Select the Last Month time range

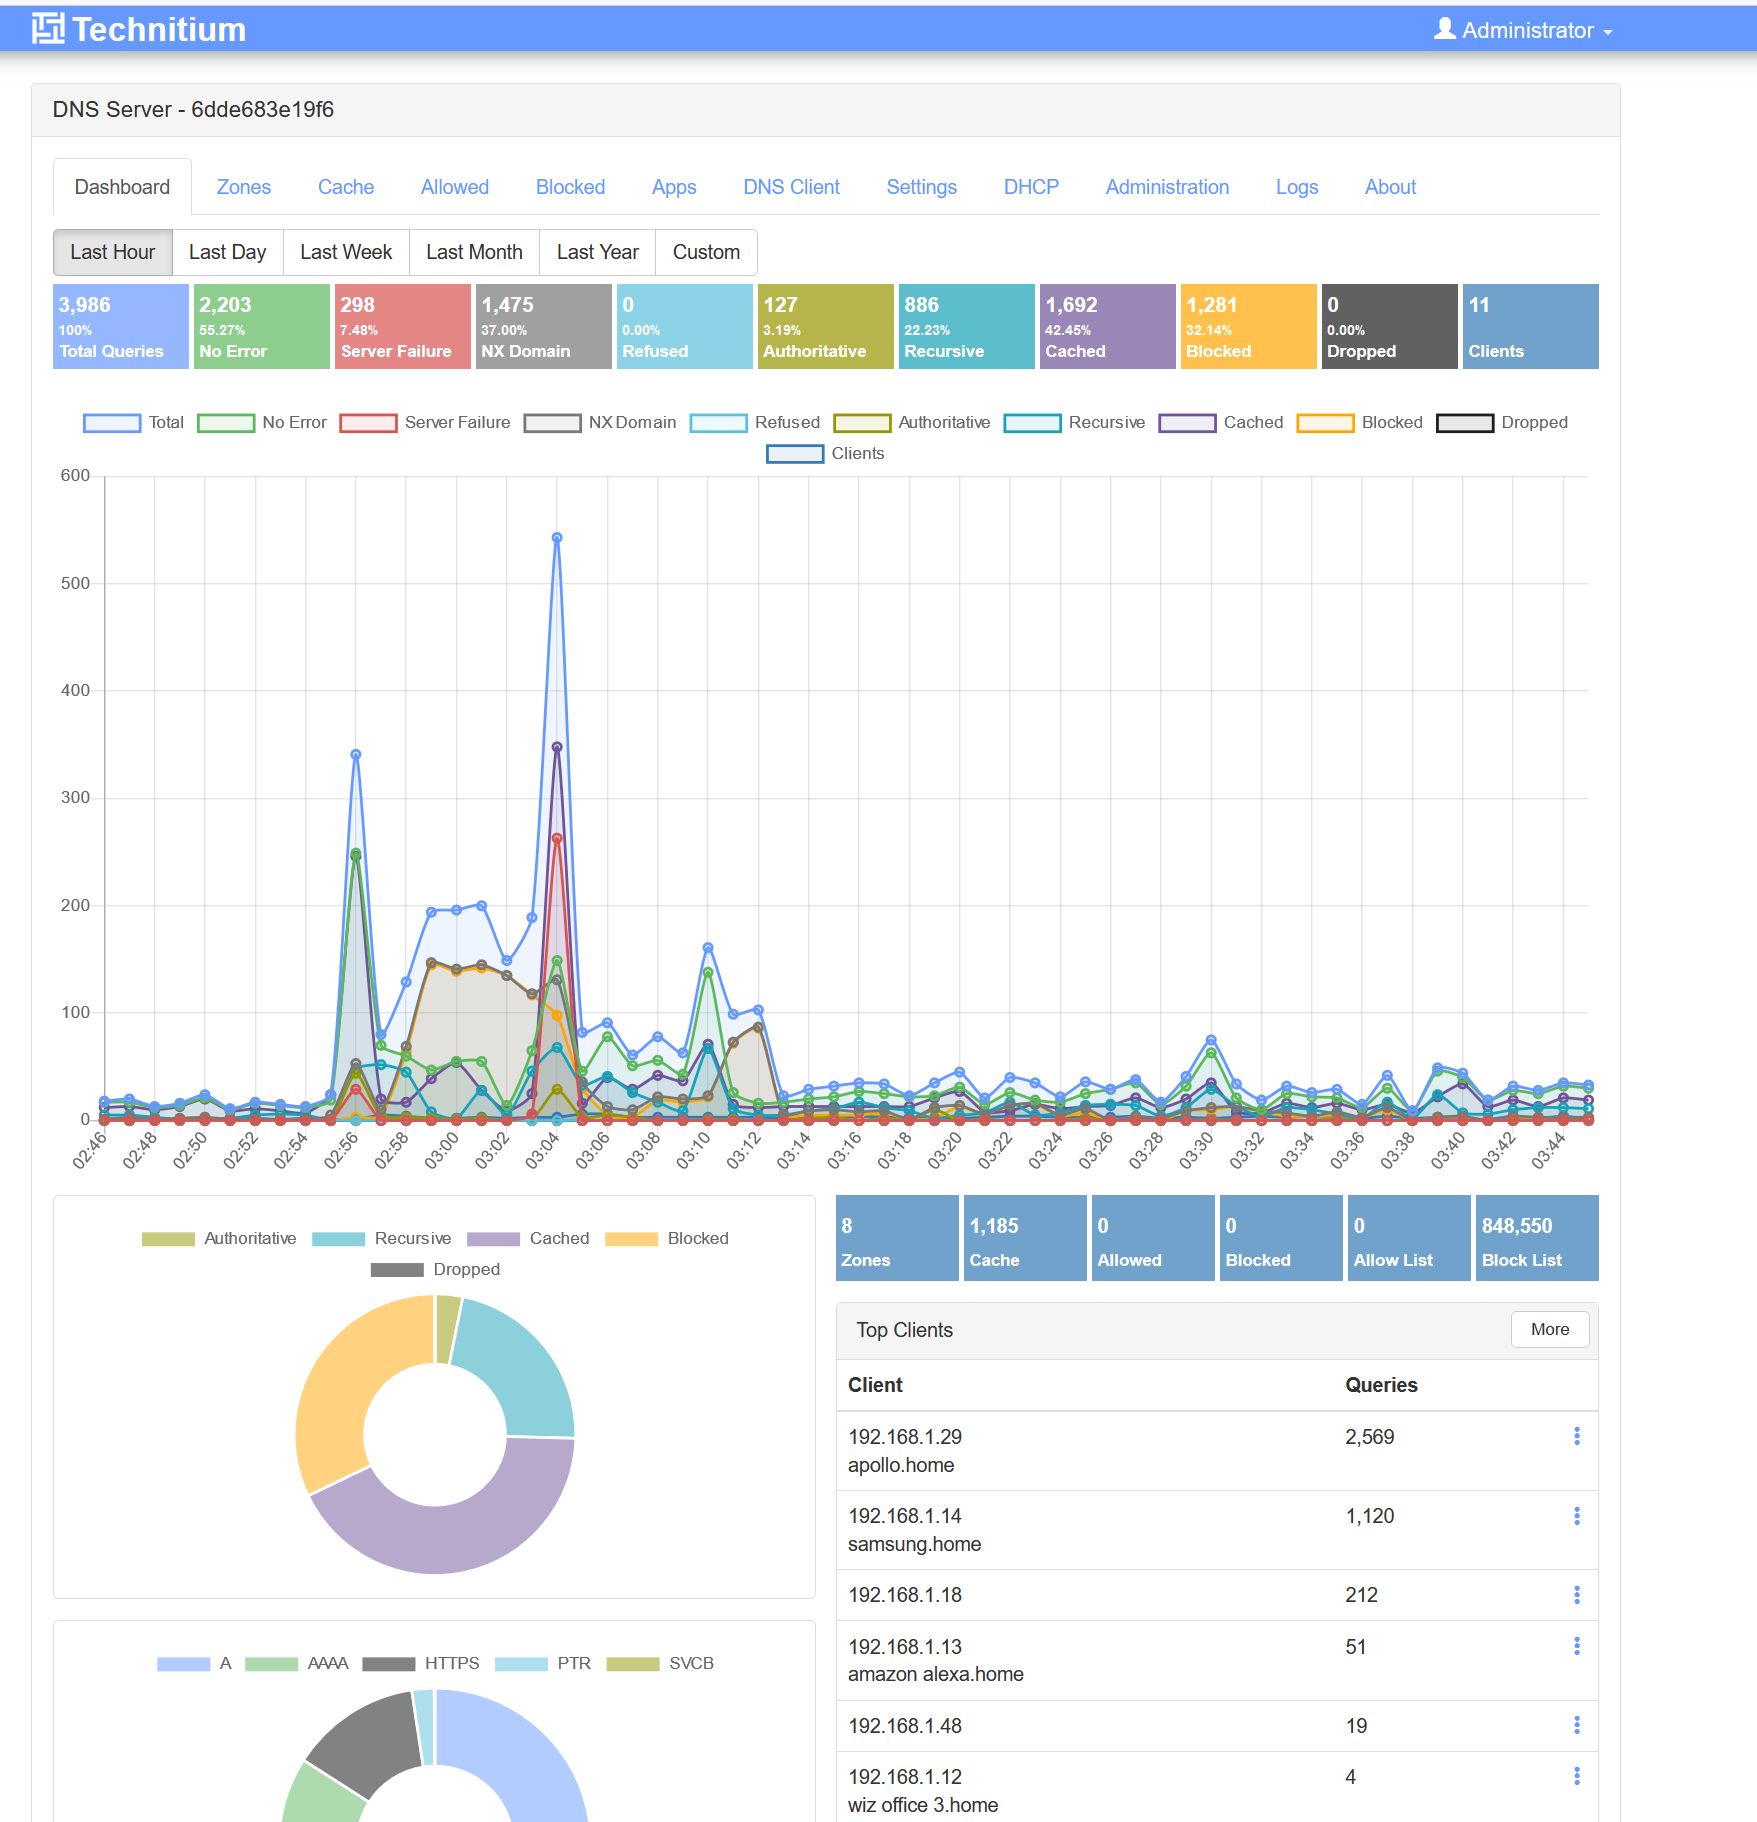click(474, 252)
